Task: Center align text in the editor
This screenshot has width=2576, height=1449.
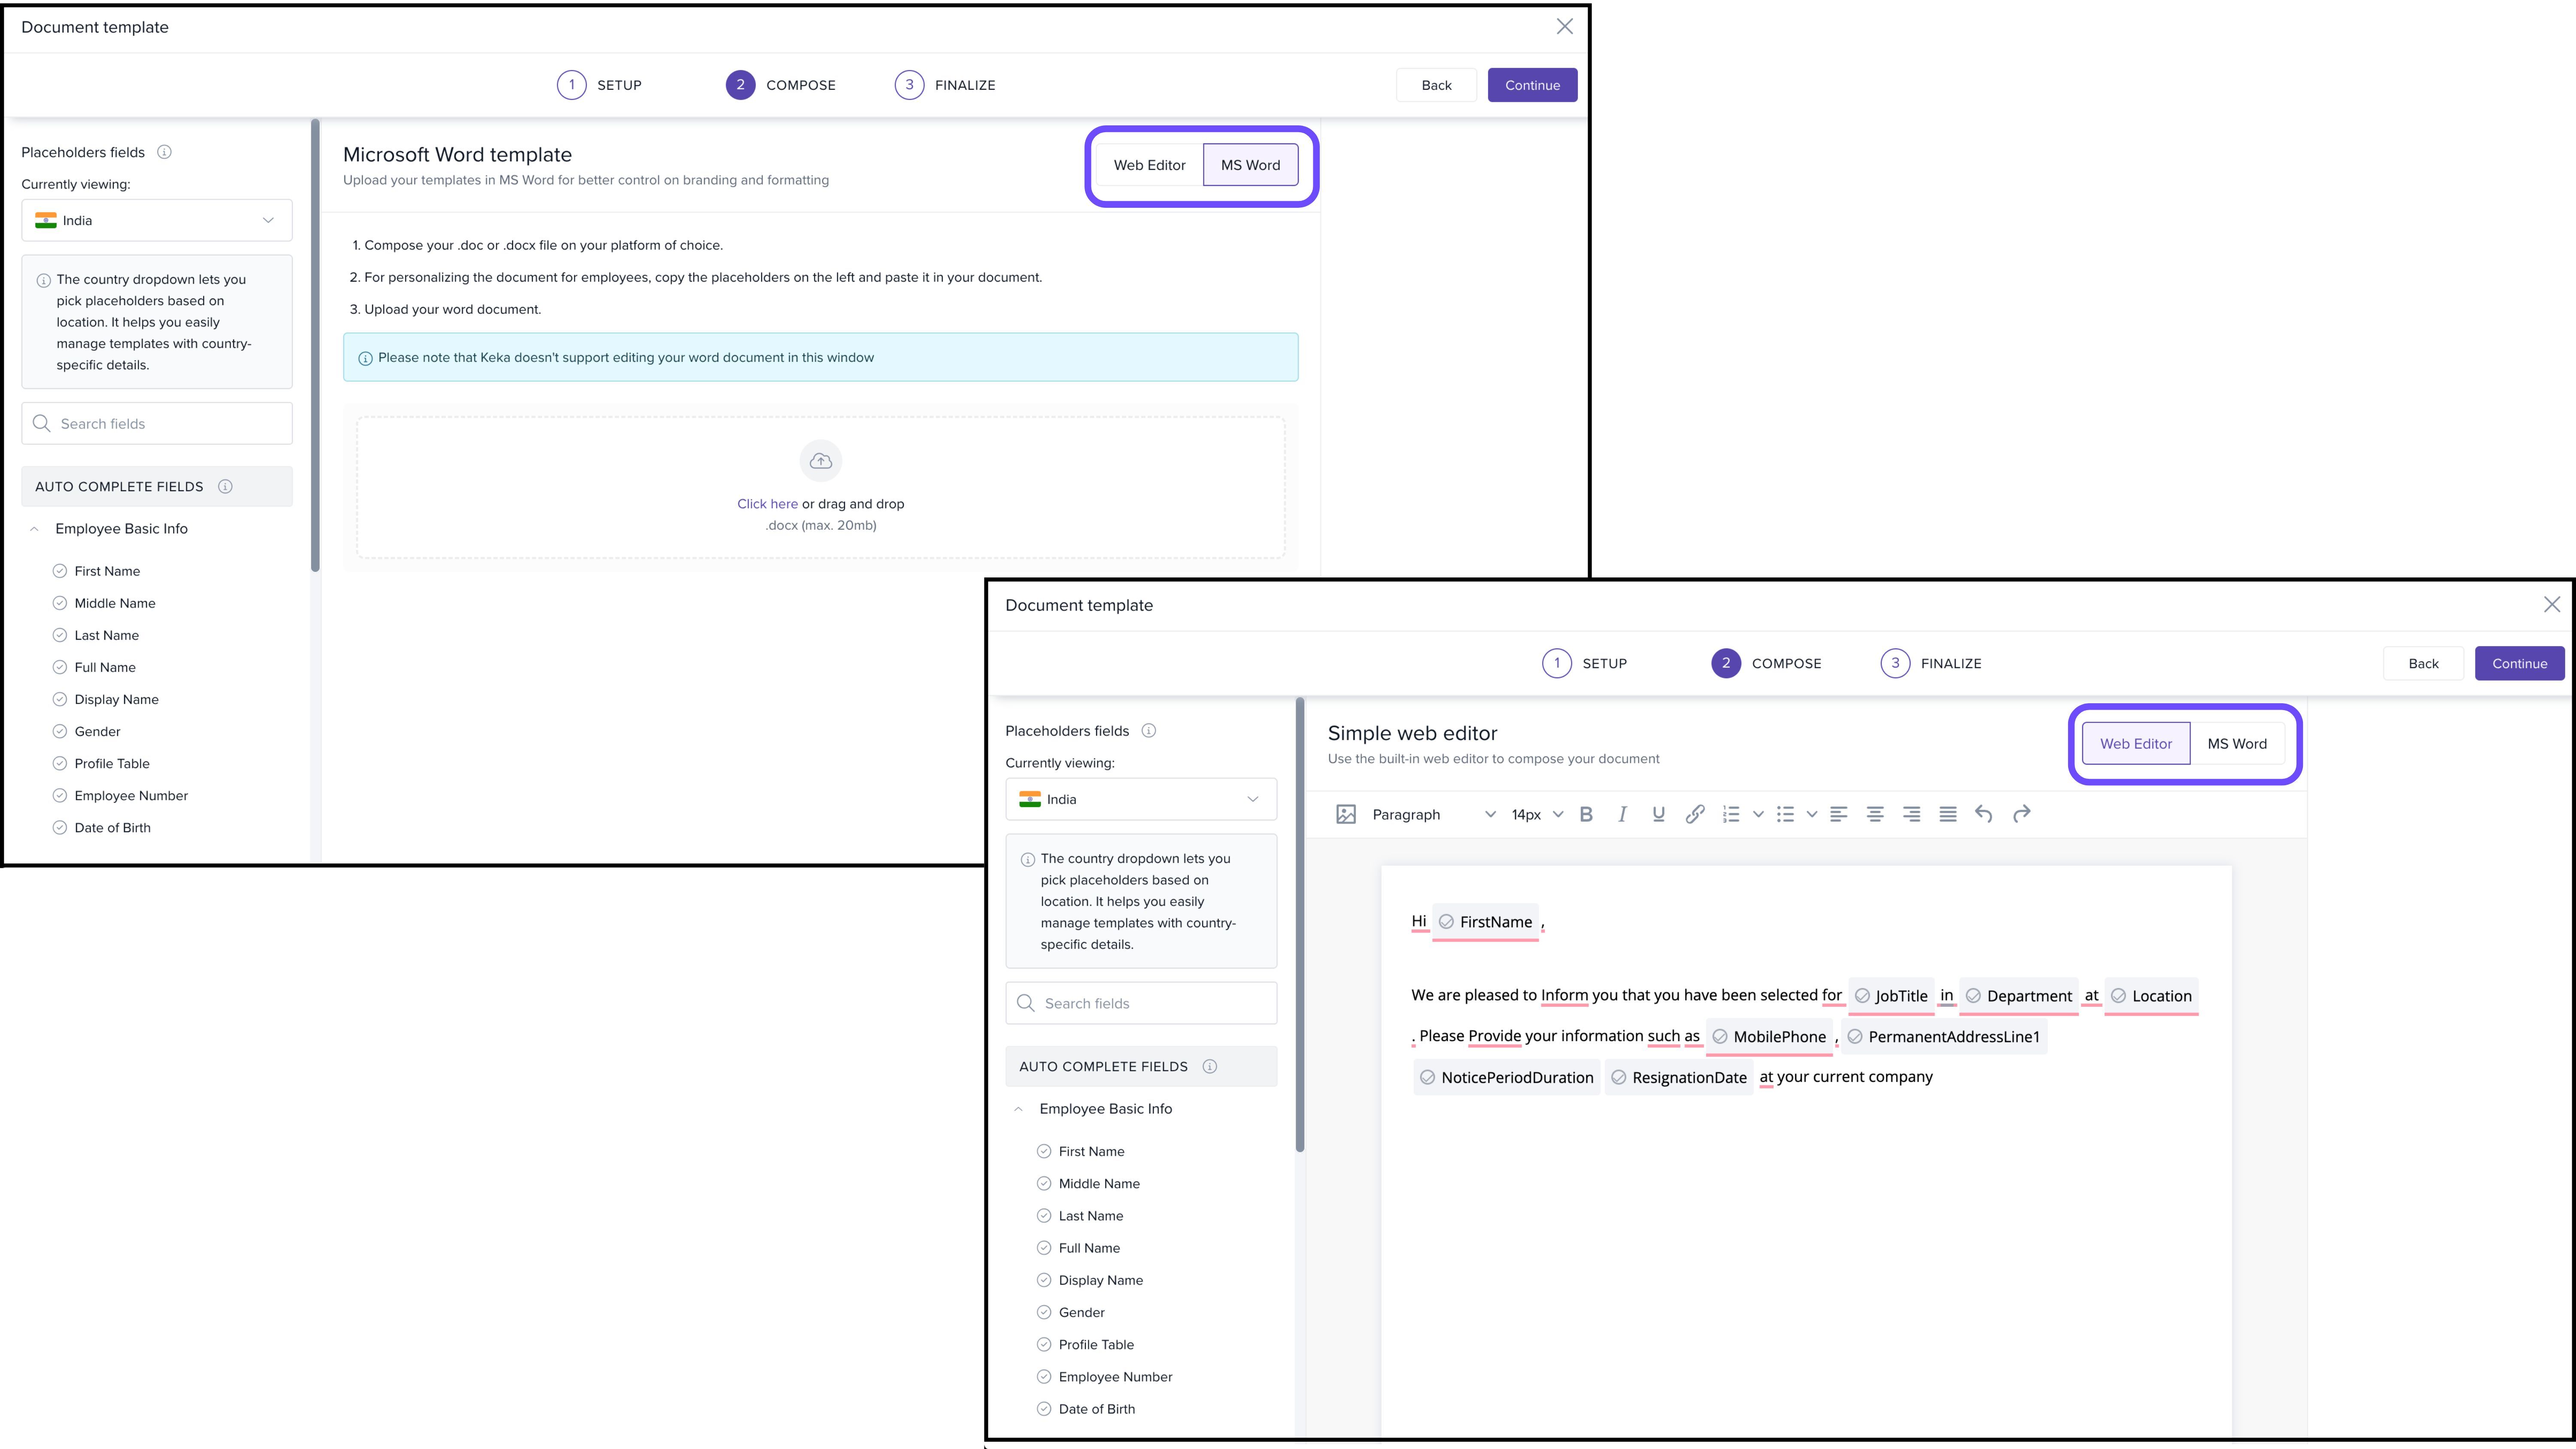Action: tap(1875, 814)
